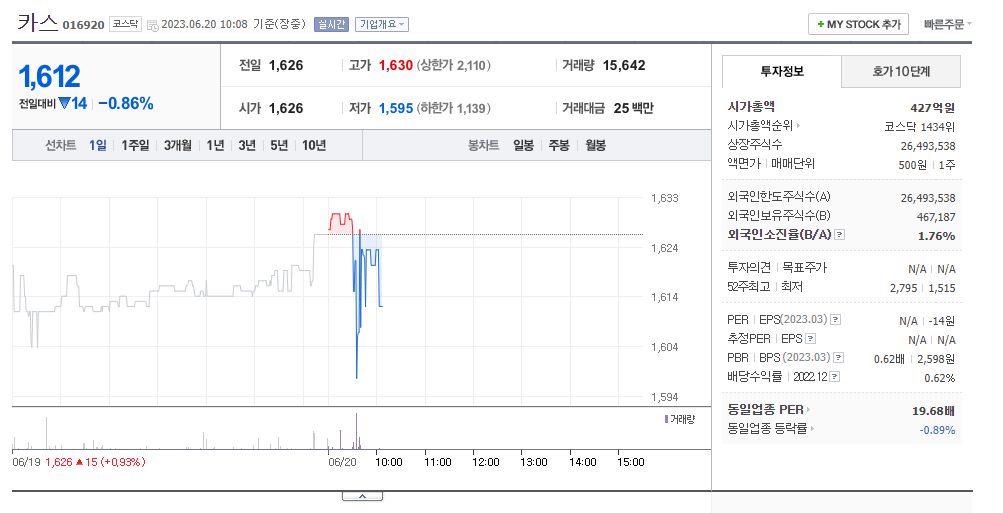Show the 일봉 candle chart

point(523,145)
